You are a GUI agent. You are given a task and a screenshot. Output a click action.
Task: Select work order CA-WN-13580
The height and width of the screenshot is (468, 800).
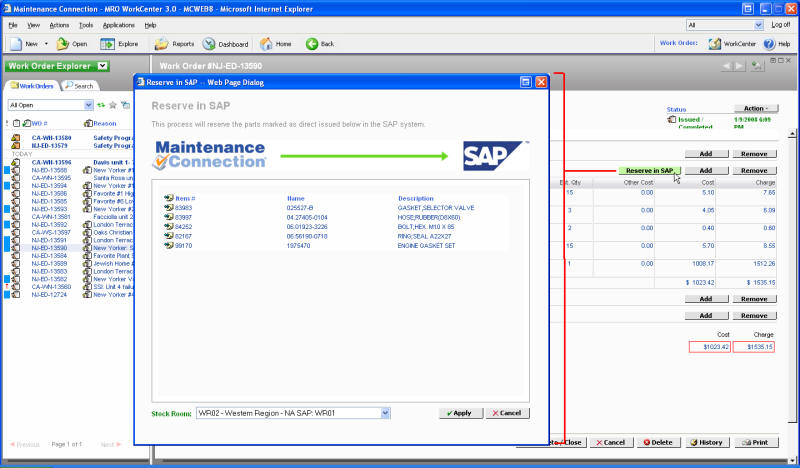[51, 138]
